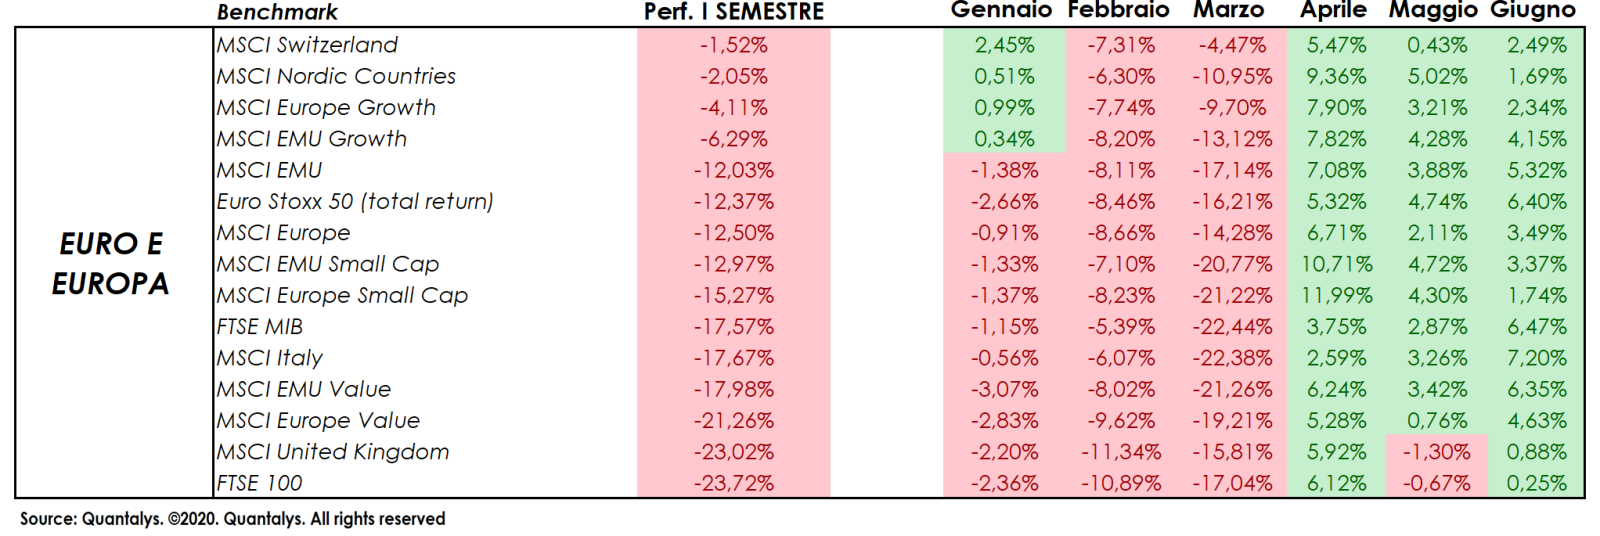1600x536 pixels.
Task: Click the Marzo column header
Action: [1228, 11]
